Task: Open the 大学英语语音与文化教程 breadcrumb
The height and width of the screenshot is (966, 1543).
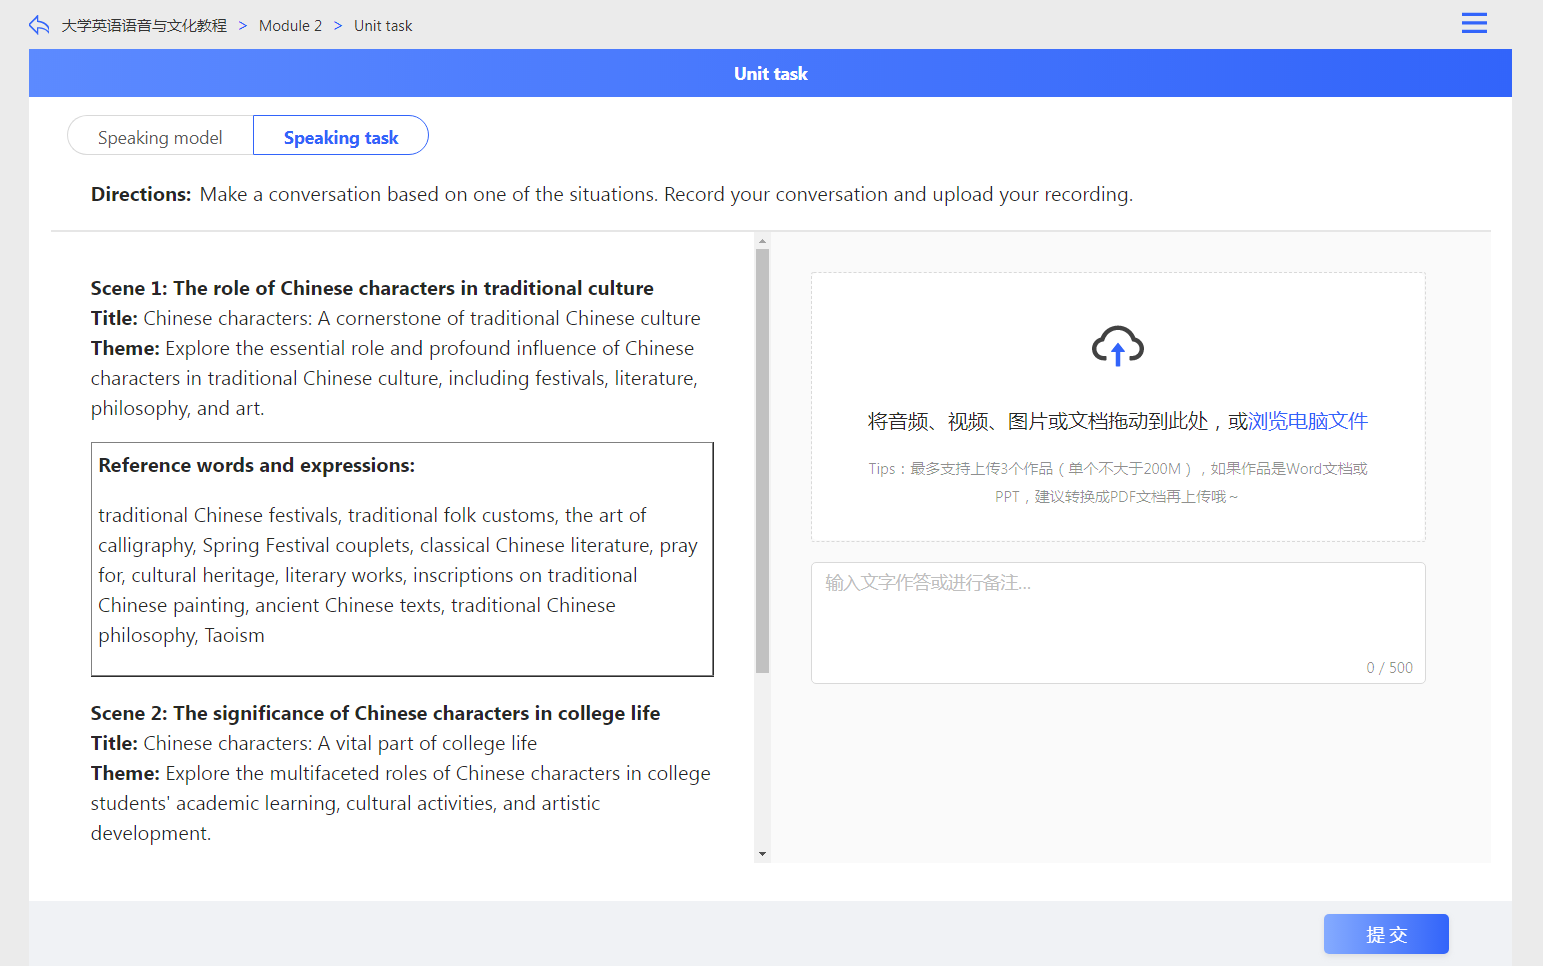Action: point(144,26)
